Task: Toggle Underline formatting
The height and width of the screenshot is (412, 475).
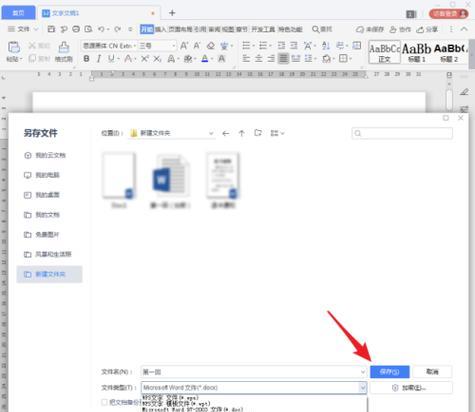Action: (x=111, y=59)
